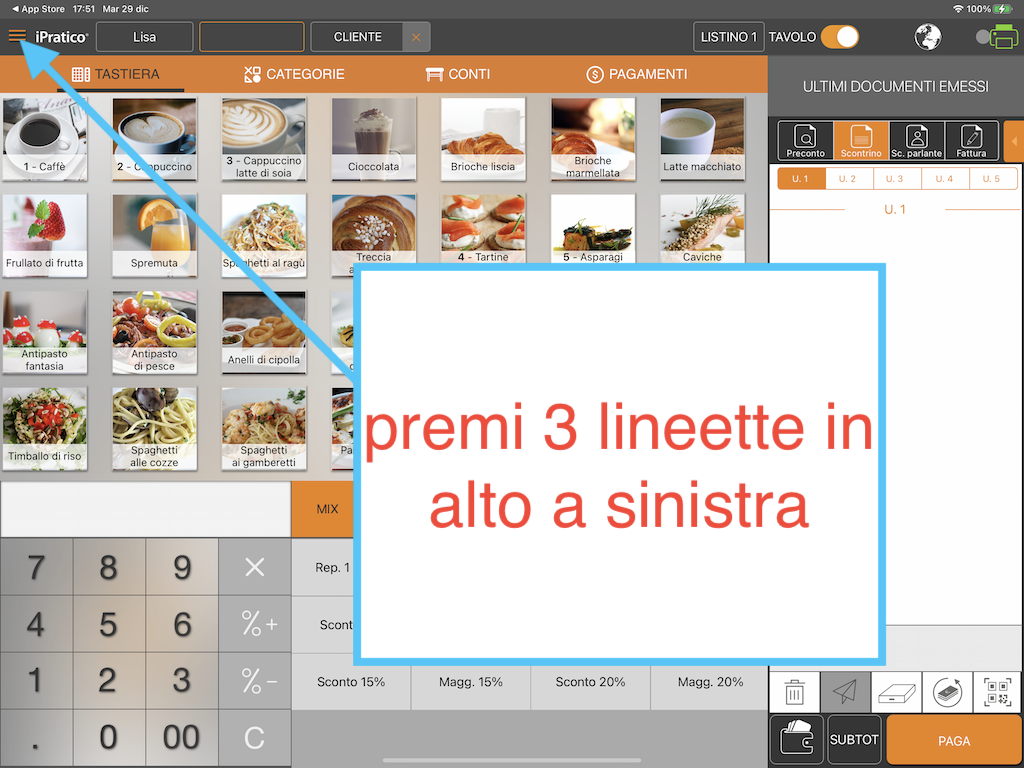This screenshot has width=1024, height=768.
Task: Add Frullato di frutta product
Action: click(x=44, y=236)
